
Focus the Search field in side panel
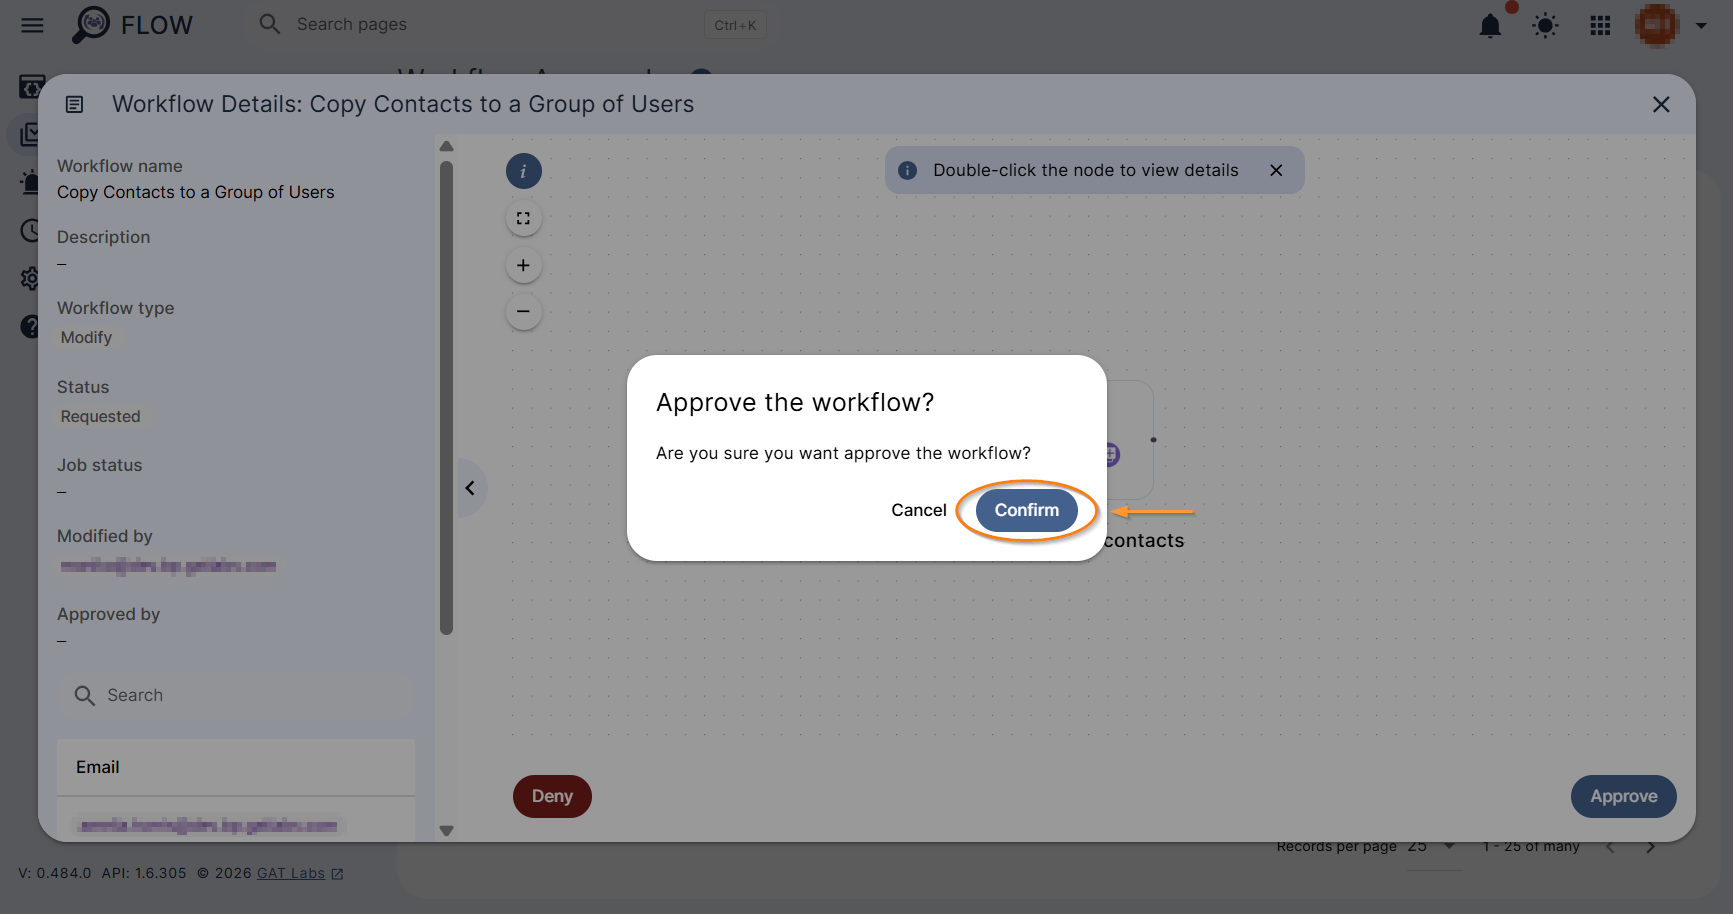click(x=236, y=695)
